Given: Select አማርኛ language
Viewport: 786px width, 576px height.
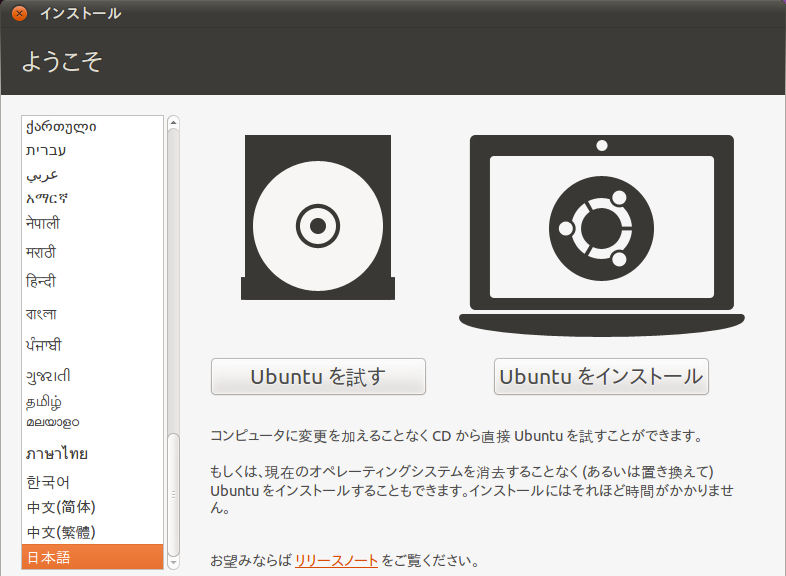Looking at the screenshot, I should [x=92, y=199].
